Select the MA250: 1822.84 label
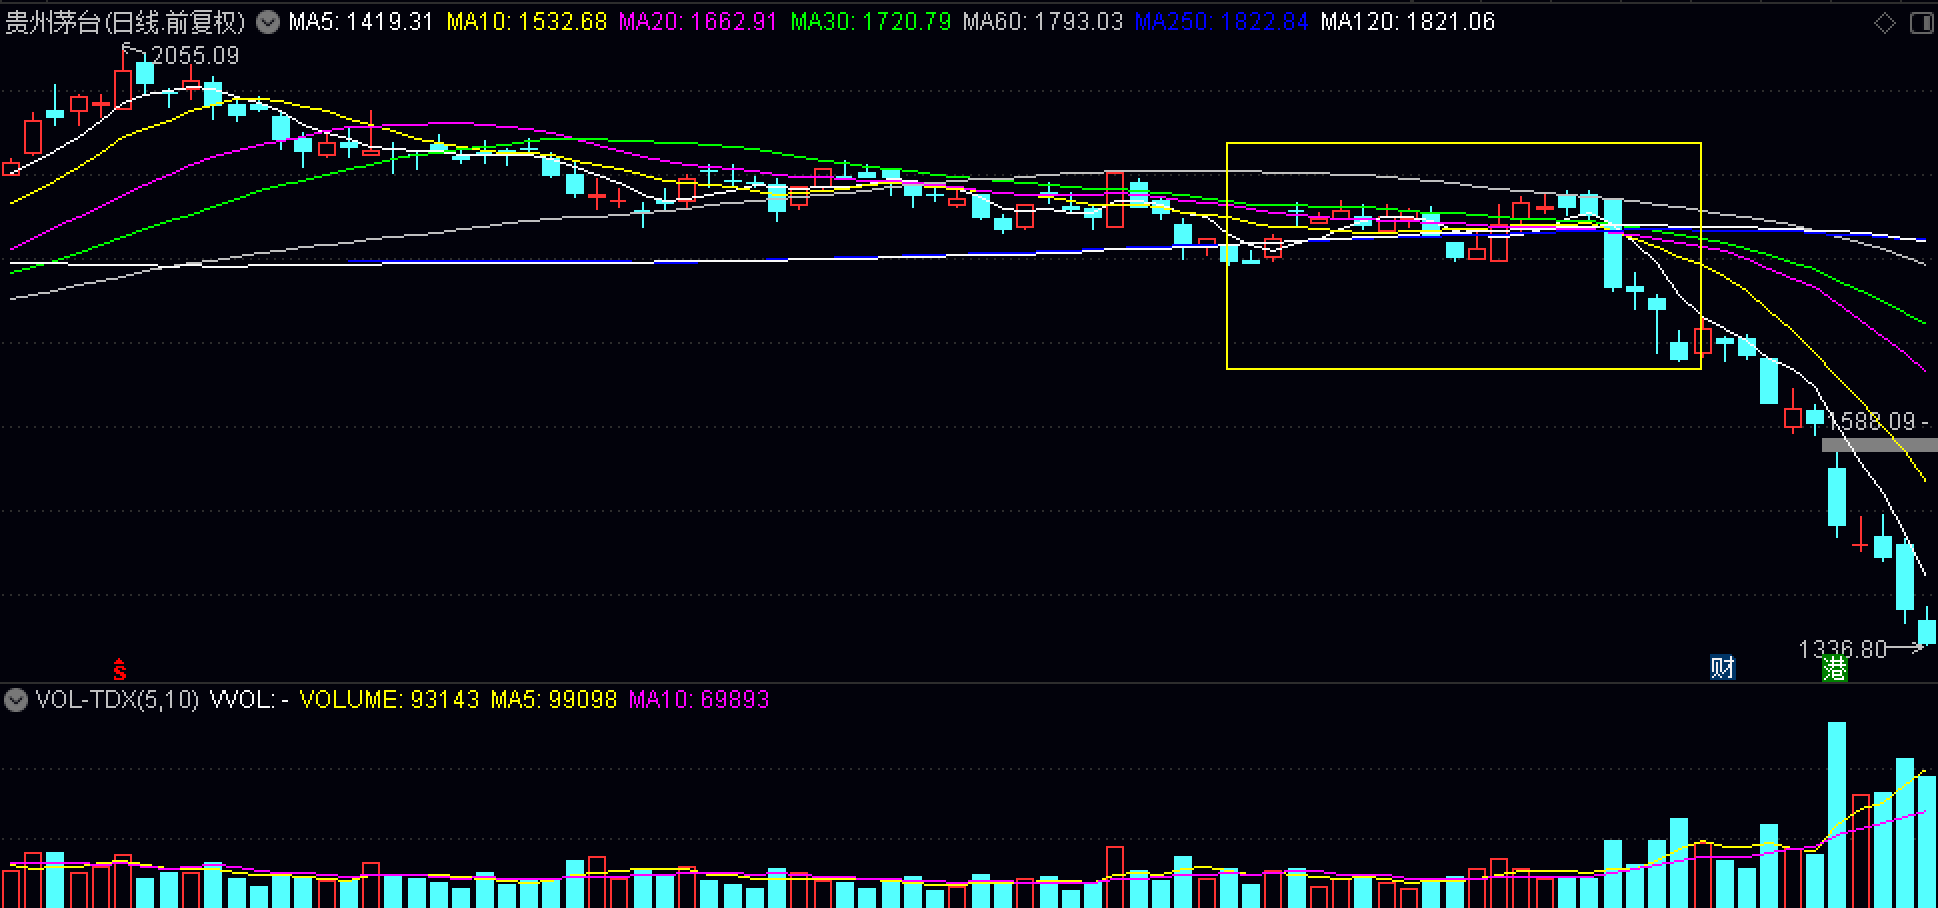Image resolution: width=1938 pixels, height=908 pixels. point(1221,22)
